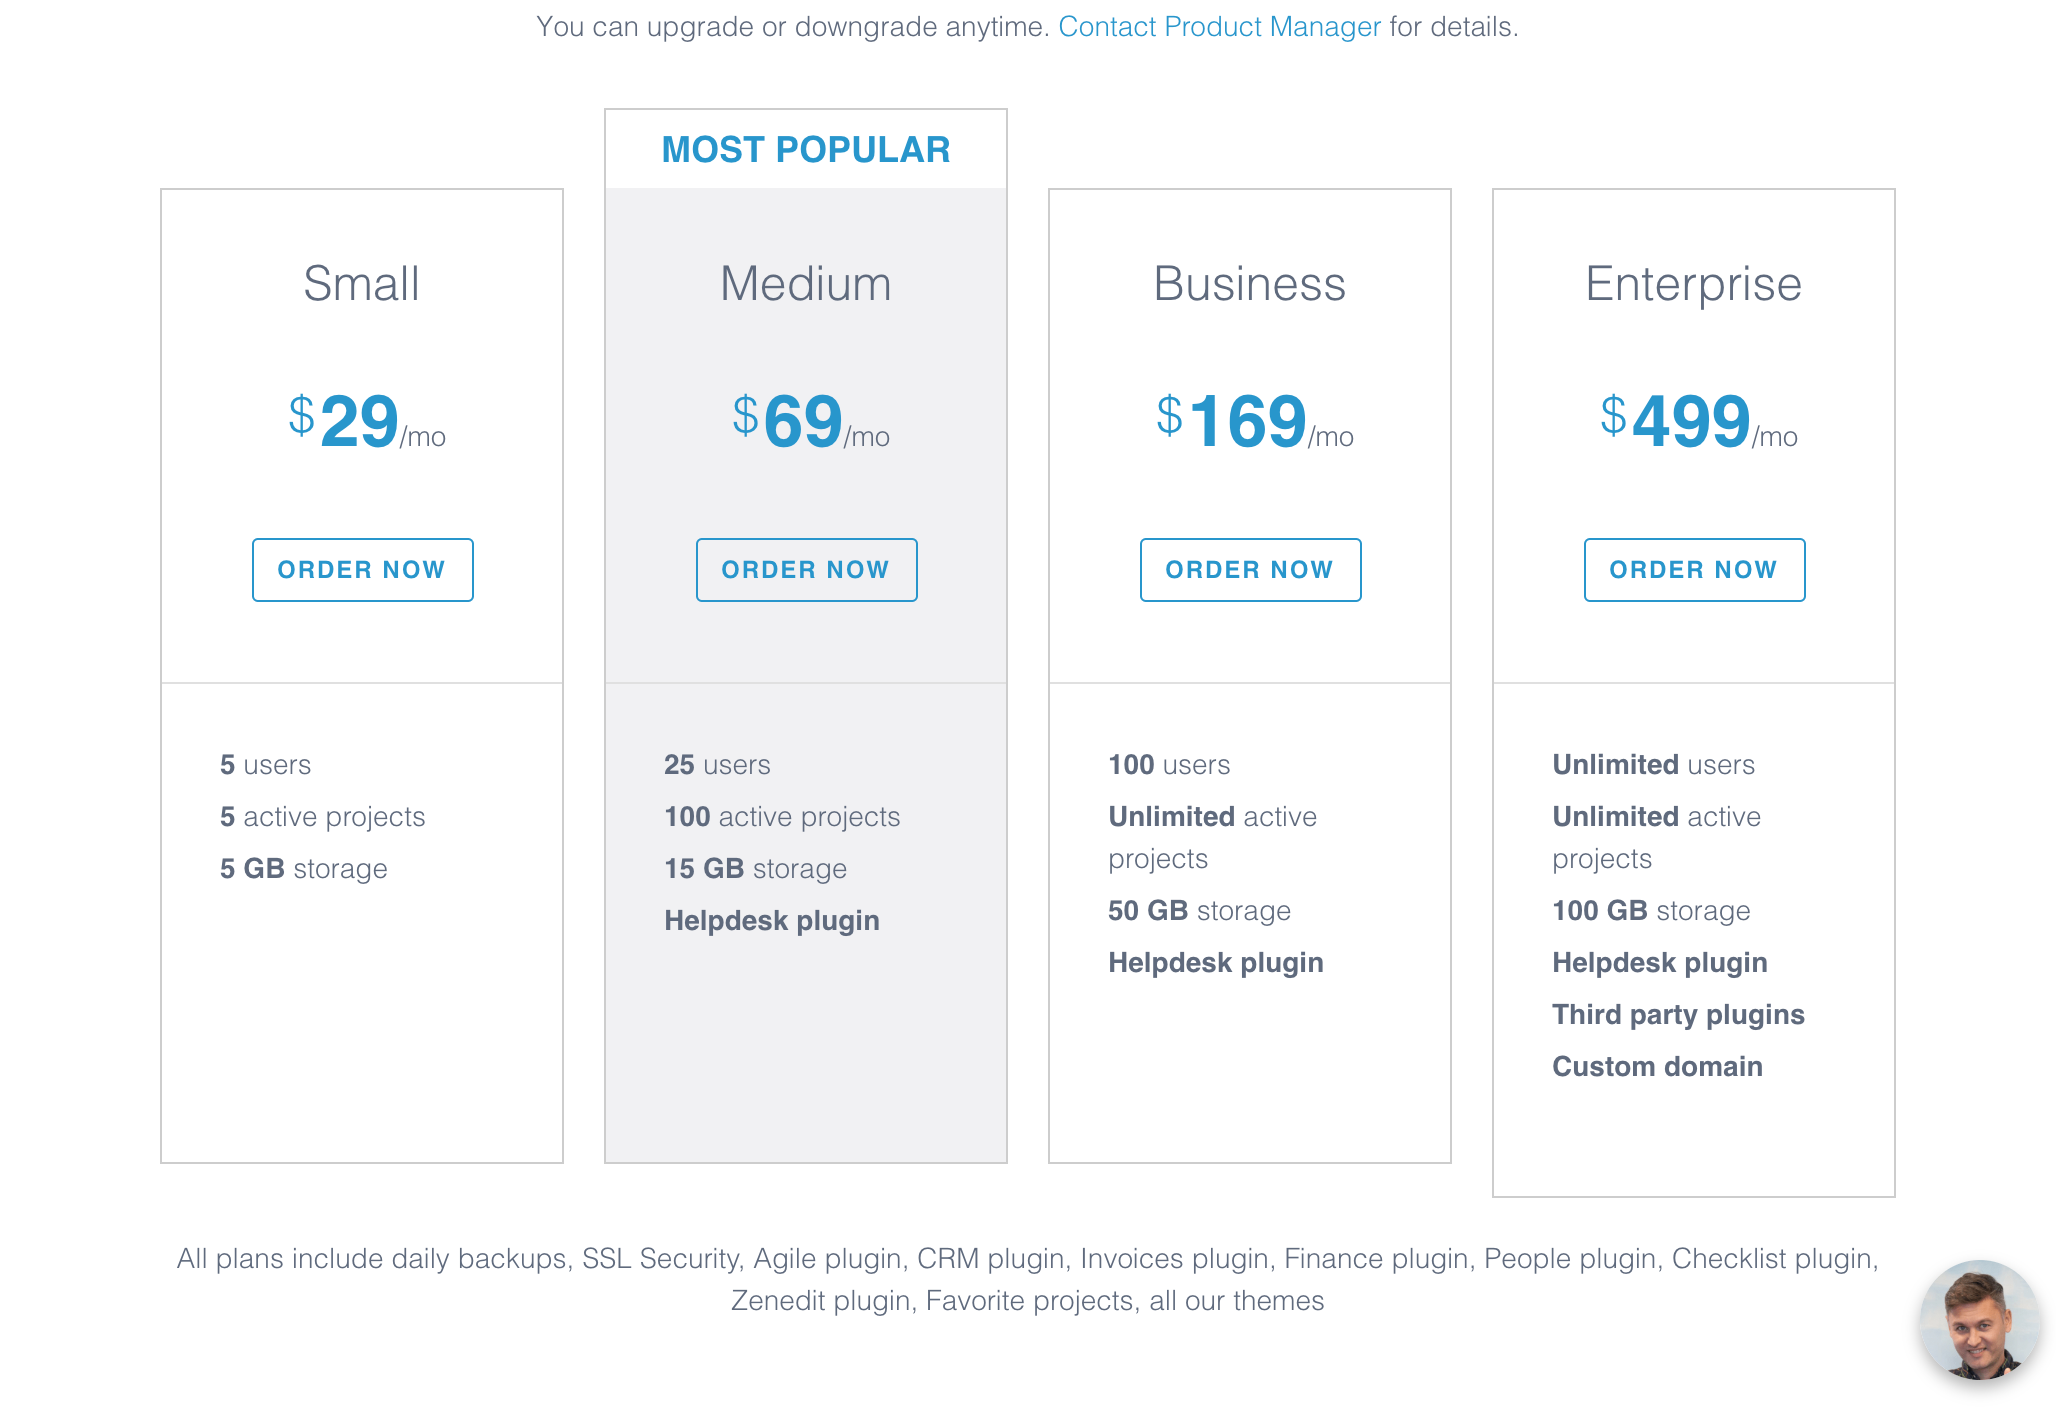The image size is (2056, 1412).
Task: Click the $499/mo price
Action: pos(1697,422)
